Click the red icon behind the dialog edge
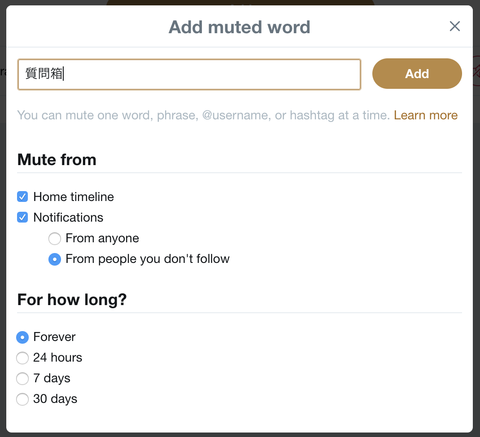The height and width of the screenshot is (437, 480). pyautogui.click(x=476, y=70)
